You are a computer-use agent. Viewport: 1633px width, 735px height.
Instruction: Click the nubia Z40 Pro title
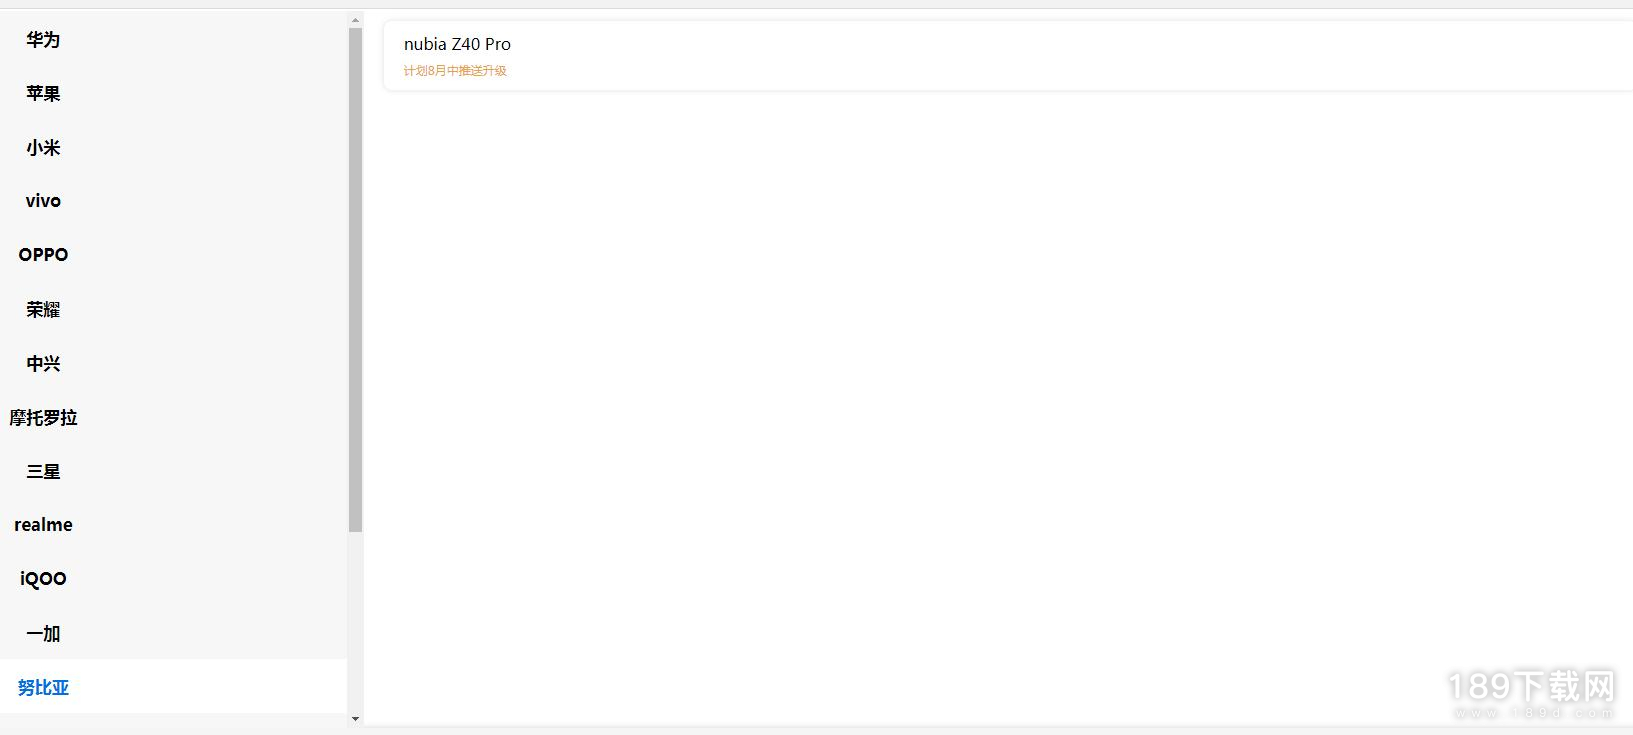pyautogui.click(x=457, y=44)
